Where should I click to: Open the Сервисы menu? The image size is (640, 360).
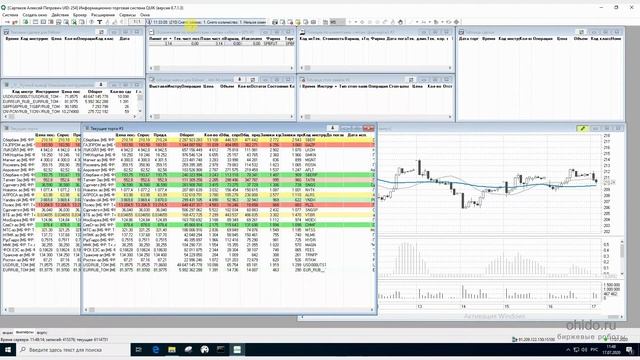127,15
